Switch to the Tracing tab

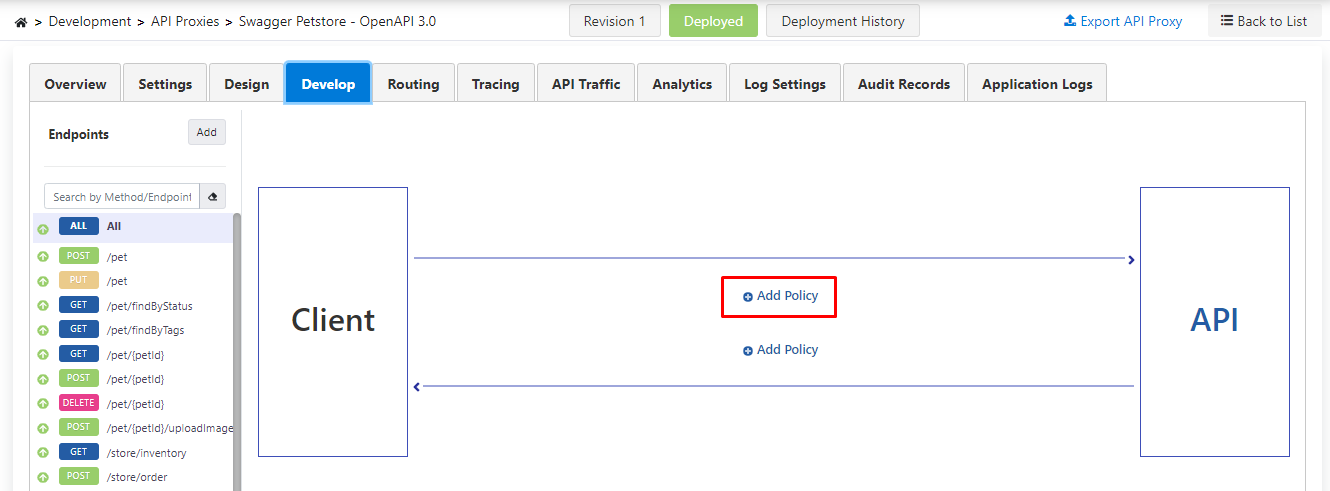495,84
